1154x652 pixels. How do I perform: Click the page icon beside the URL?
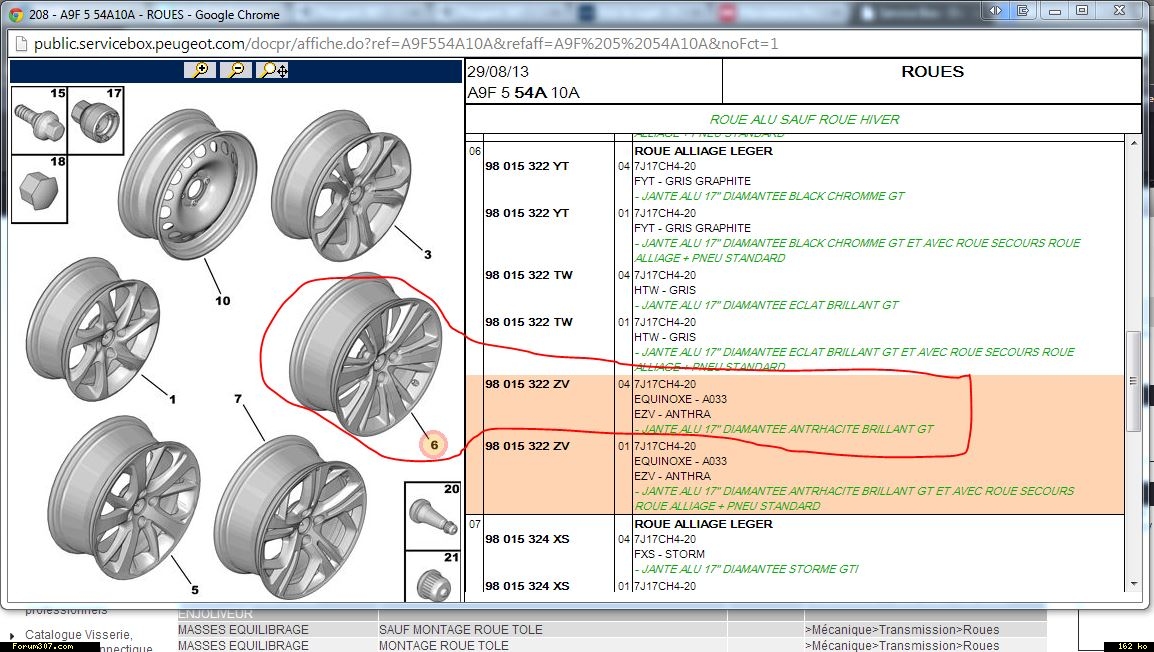(x=21, y=43)
